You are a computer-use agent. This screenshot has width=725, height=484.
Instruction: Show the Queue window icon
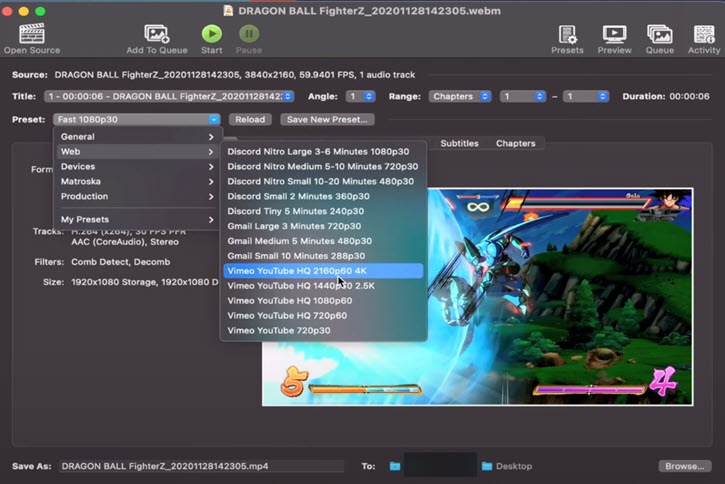659,34
